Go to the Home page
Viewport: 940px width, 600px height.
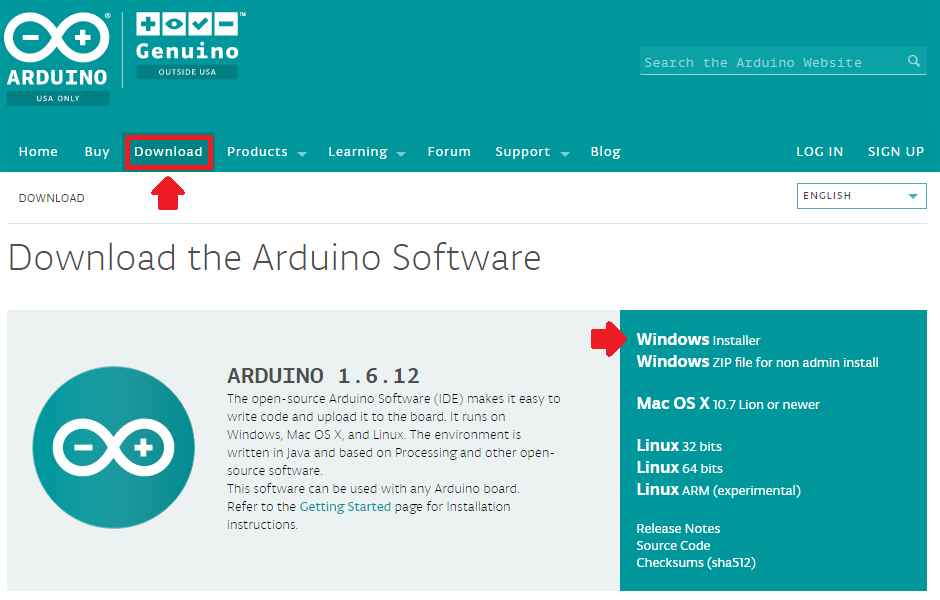pos(38,152)
